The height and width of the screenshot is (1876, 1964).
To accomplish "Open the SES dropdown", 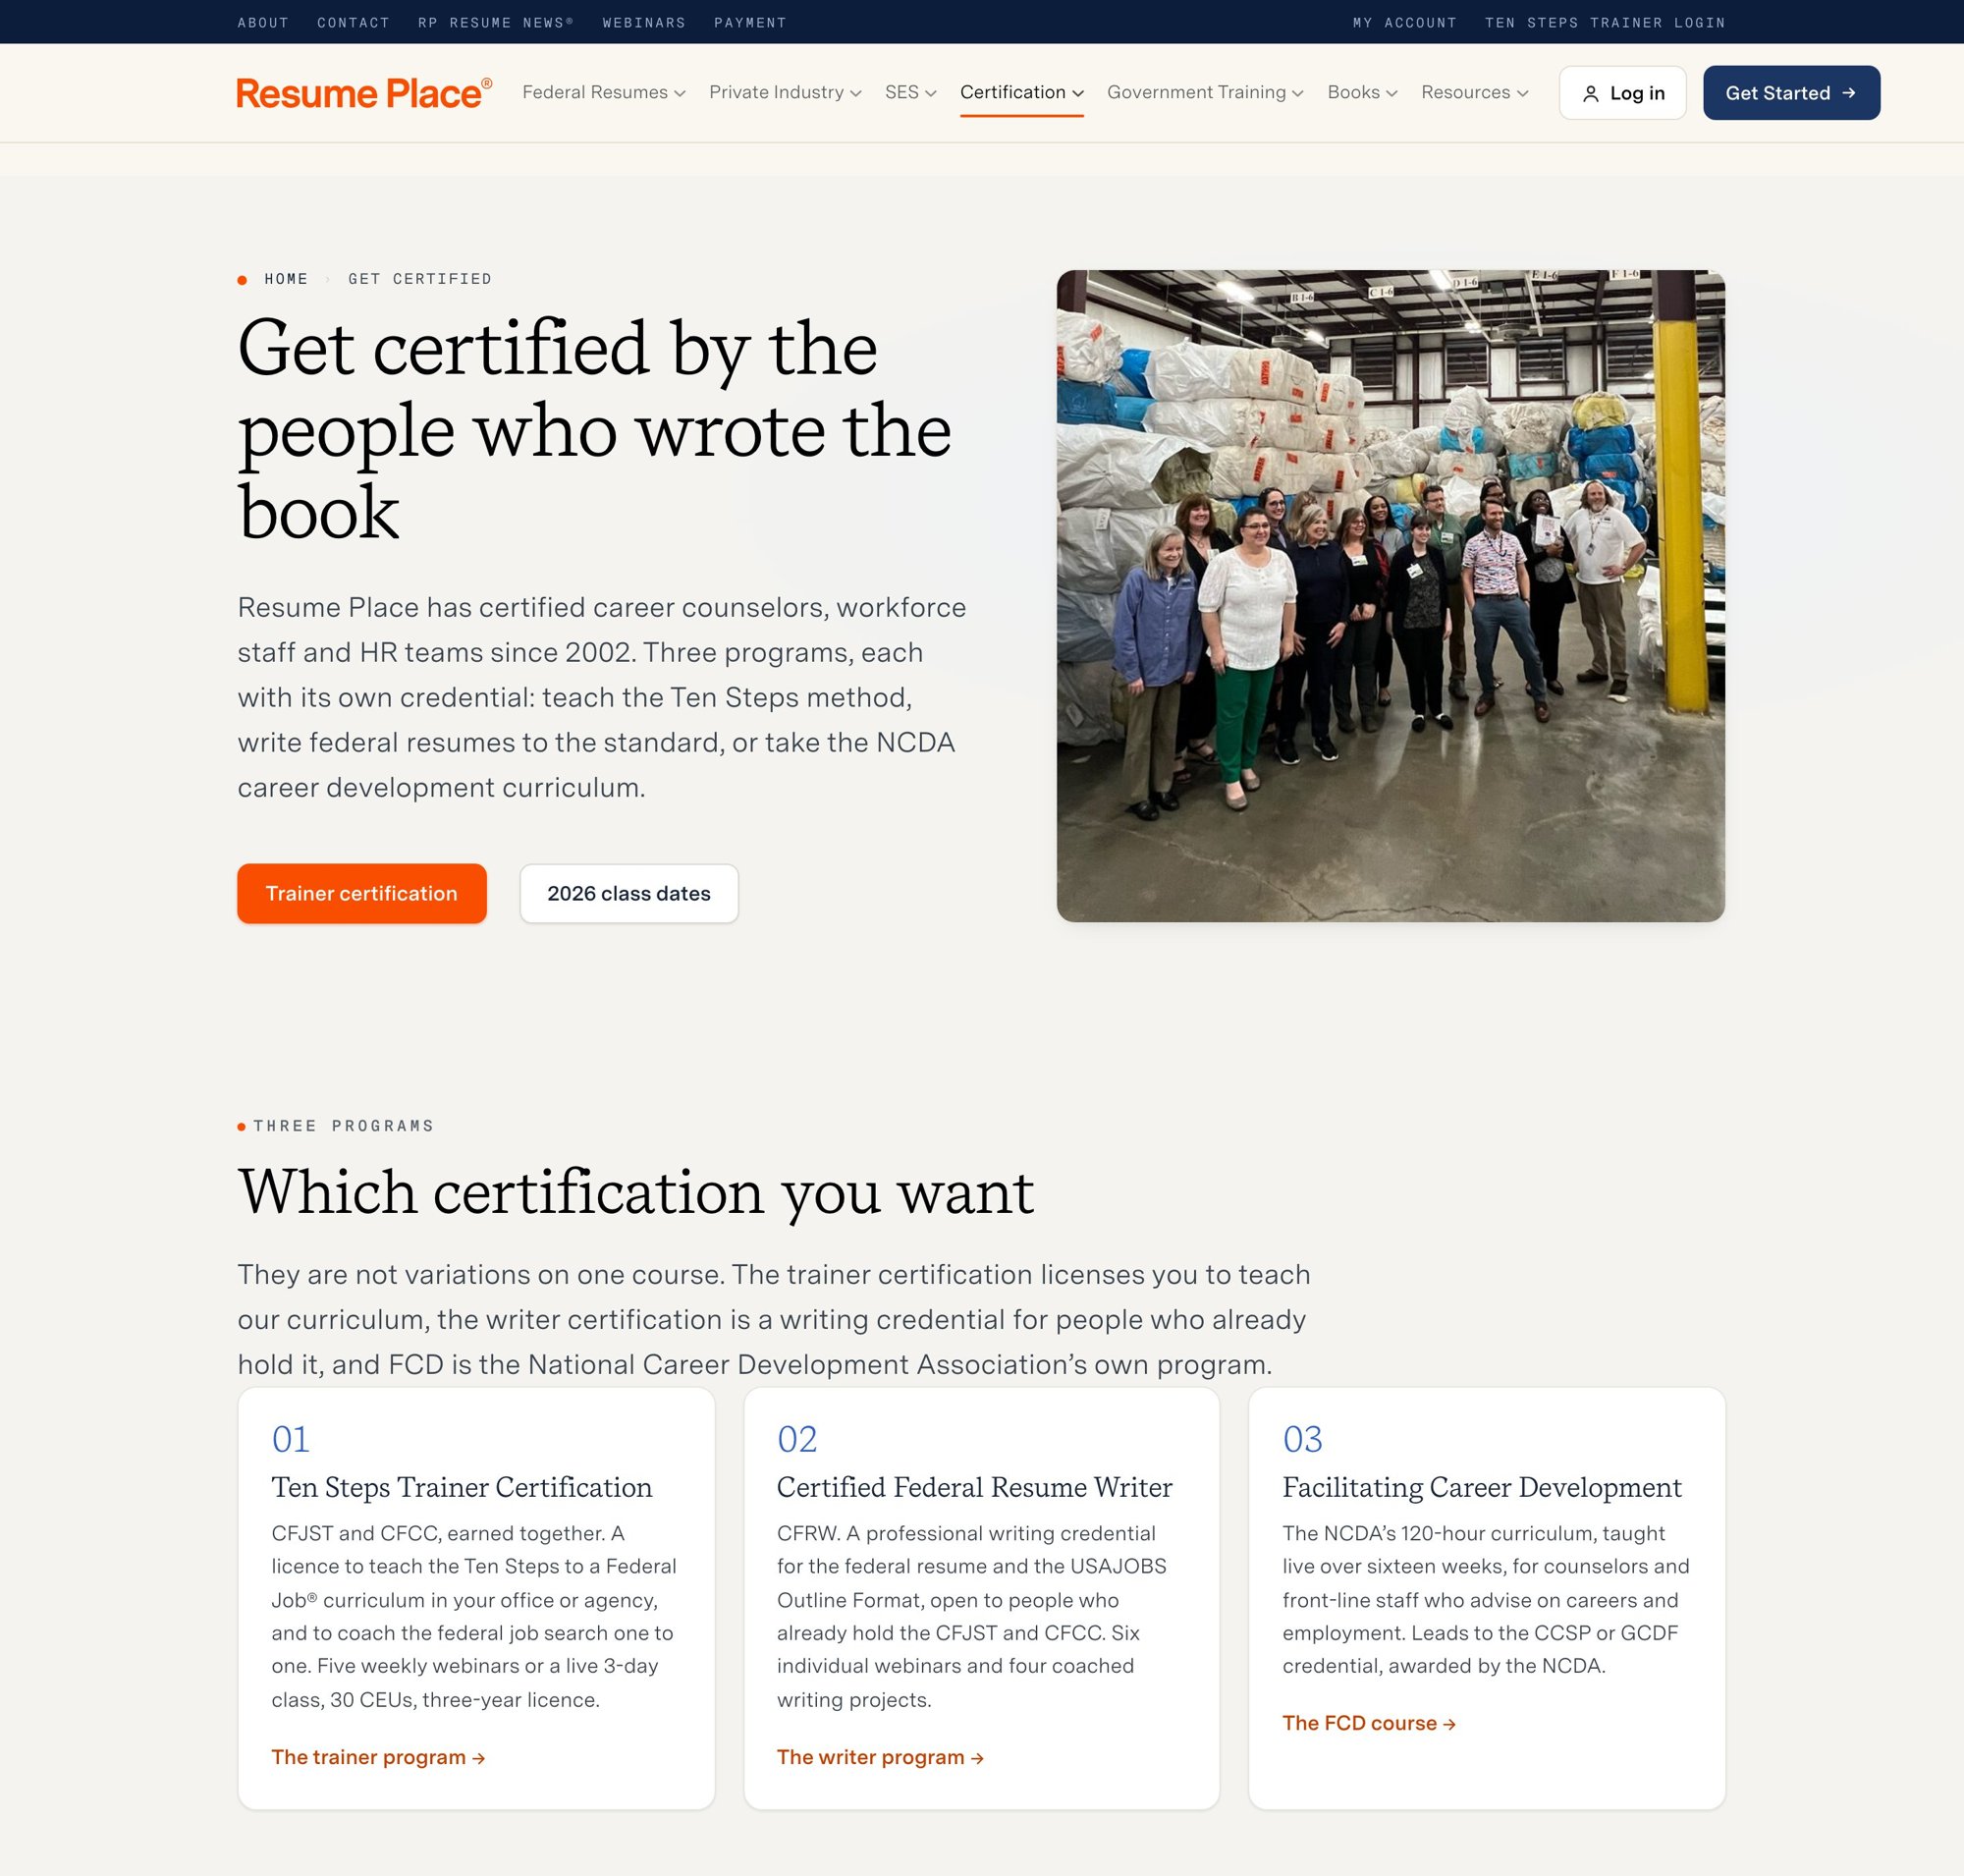I will point(911,92).
